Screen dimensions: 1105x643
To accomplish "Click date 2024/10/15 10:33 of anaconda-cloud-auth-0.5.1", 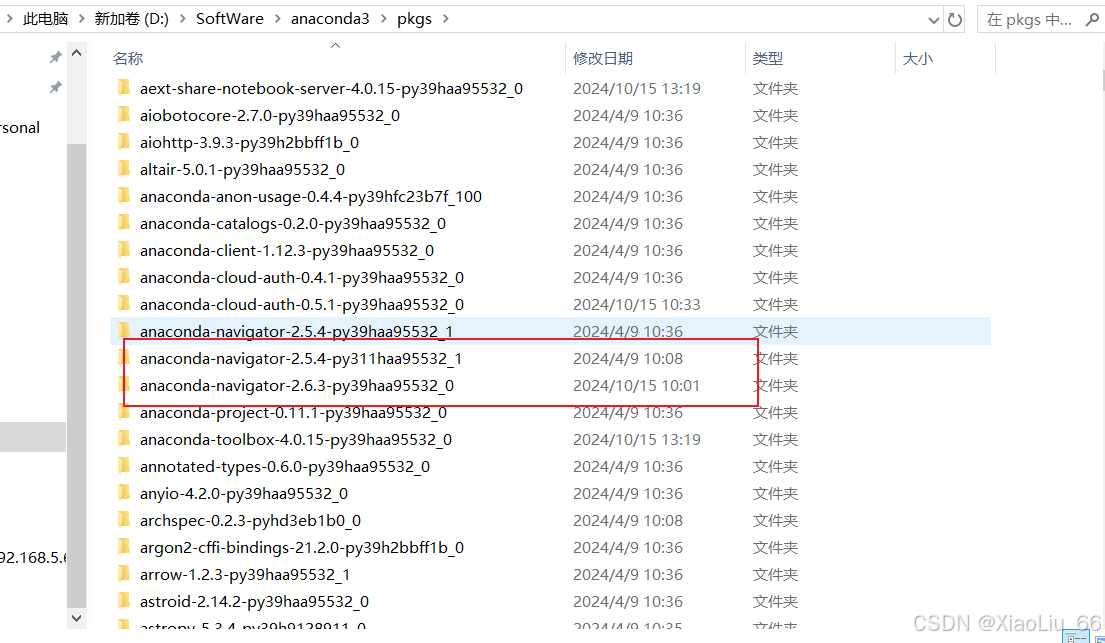I will [x=636, y=305].
